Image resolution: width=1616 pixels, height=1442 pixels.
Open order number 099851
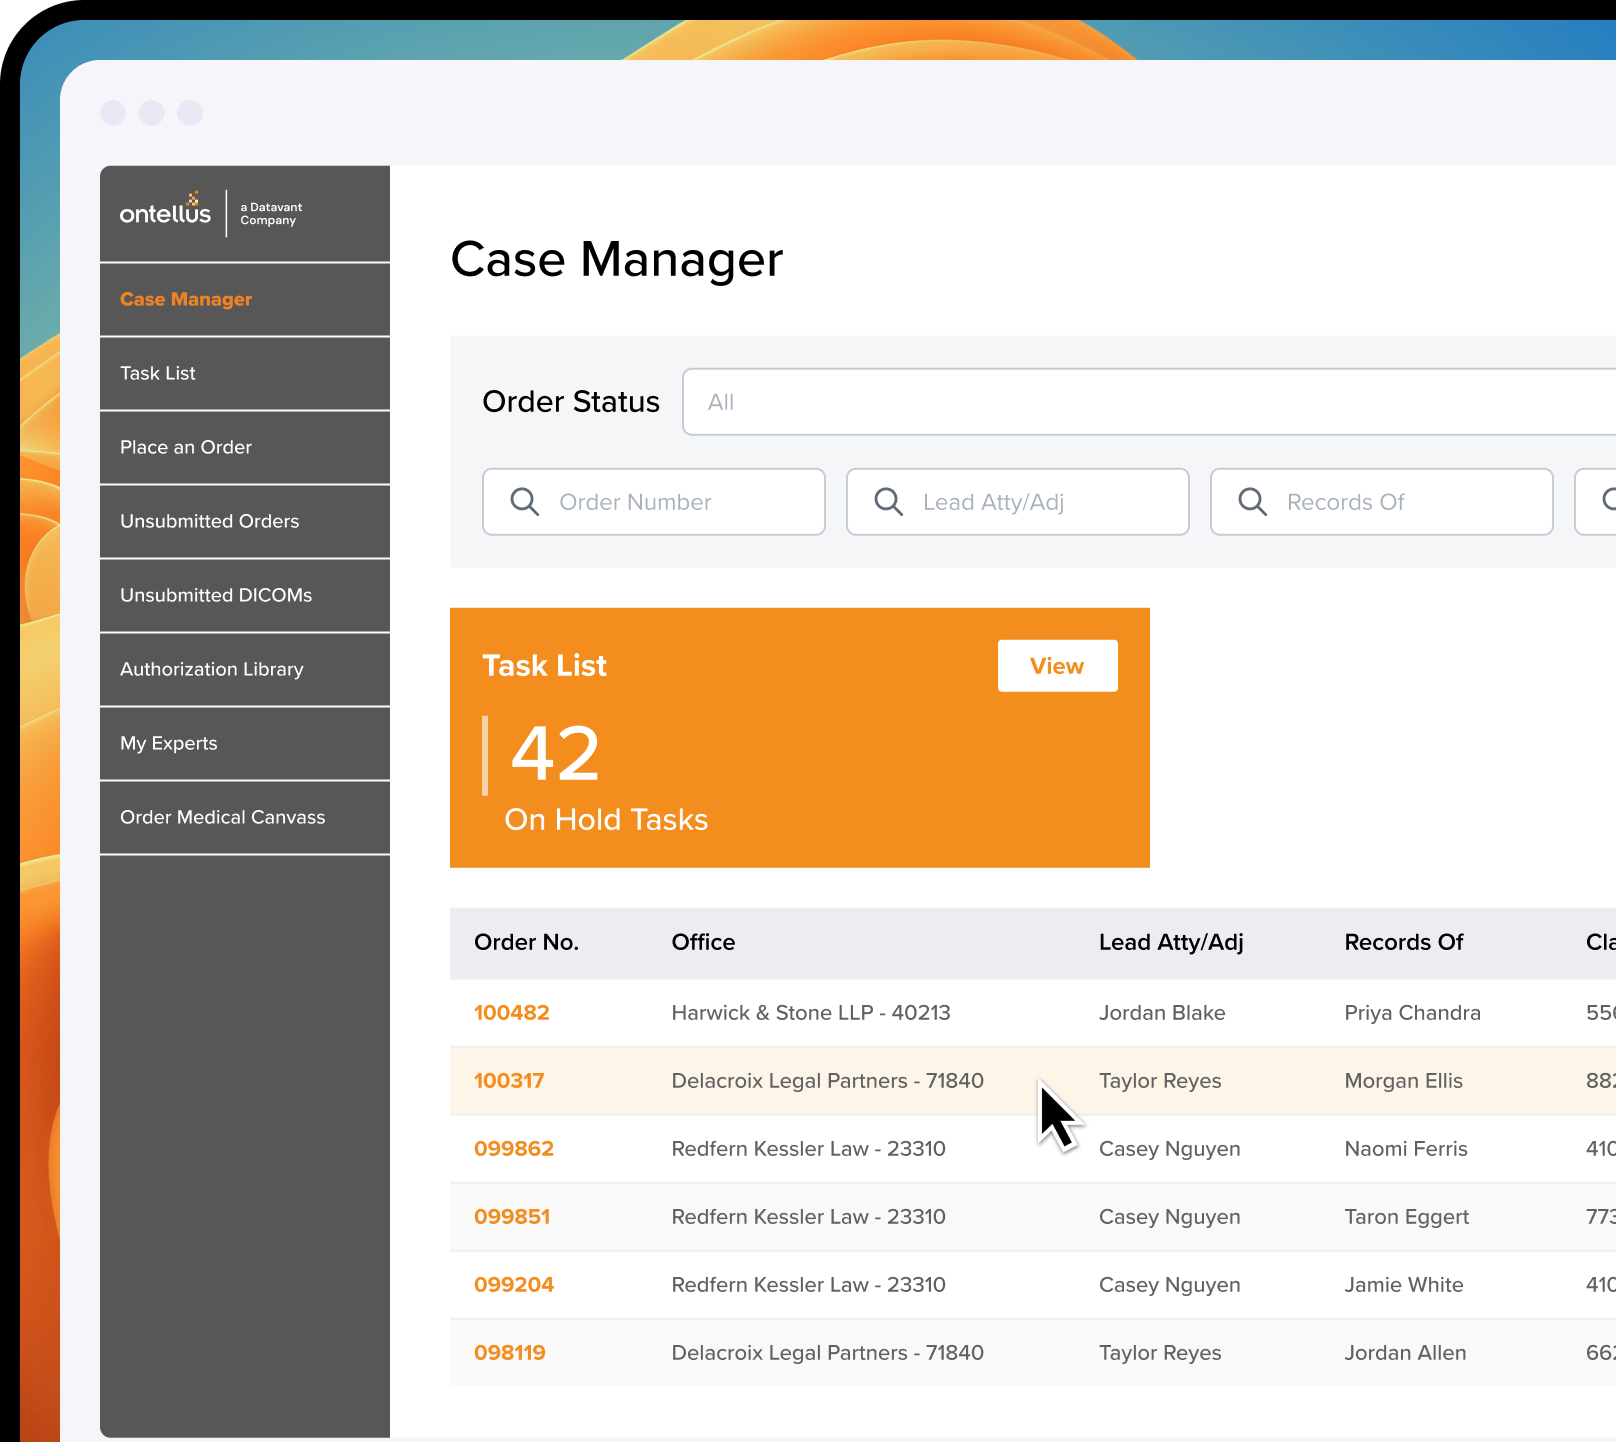[x=512, y=1217]
